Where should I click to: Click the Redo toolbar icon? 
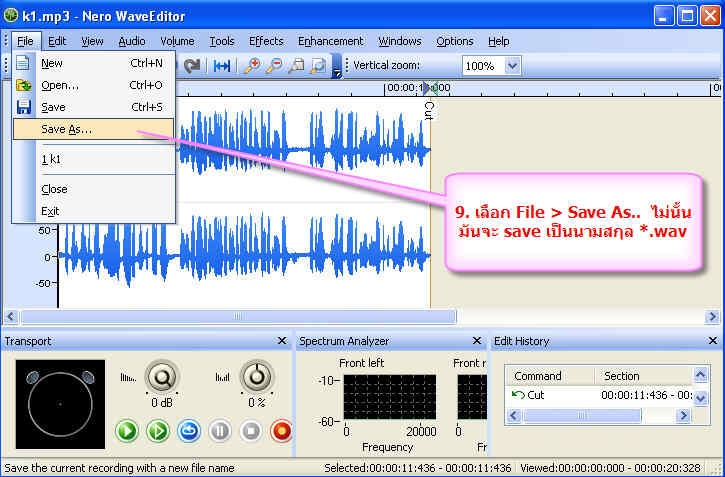[x=191, y=66]
